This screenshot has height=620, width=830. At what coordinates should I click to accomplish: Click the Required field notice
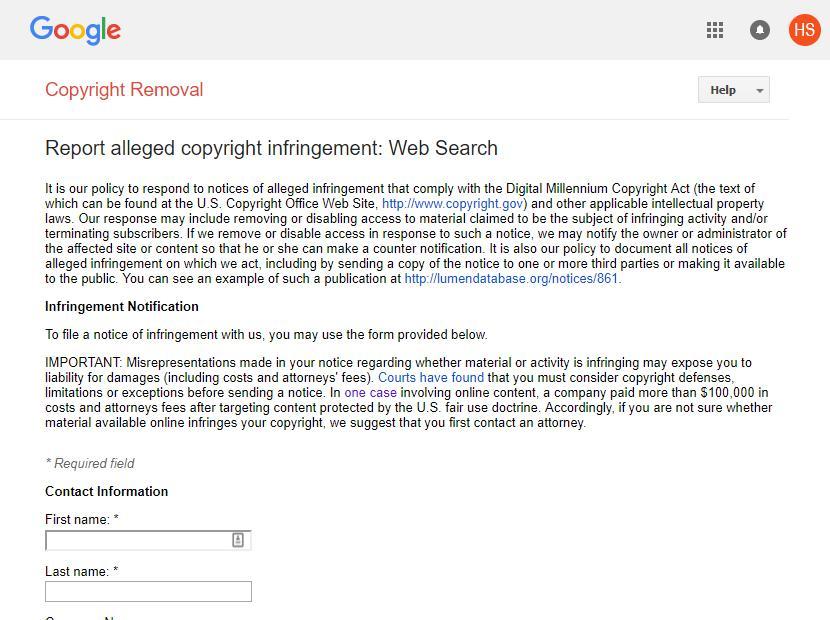pyautogui.click(x=90, y=463)
